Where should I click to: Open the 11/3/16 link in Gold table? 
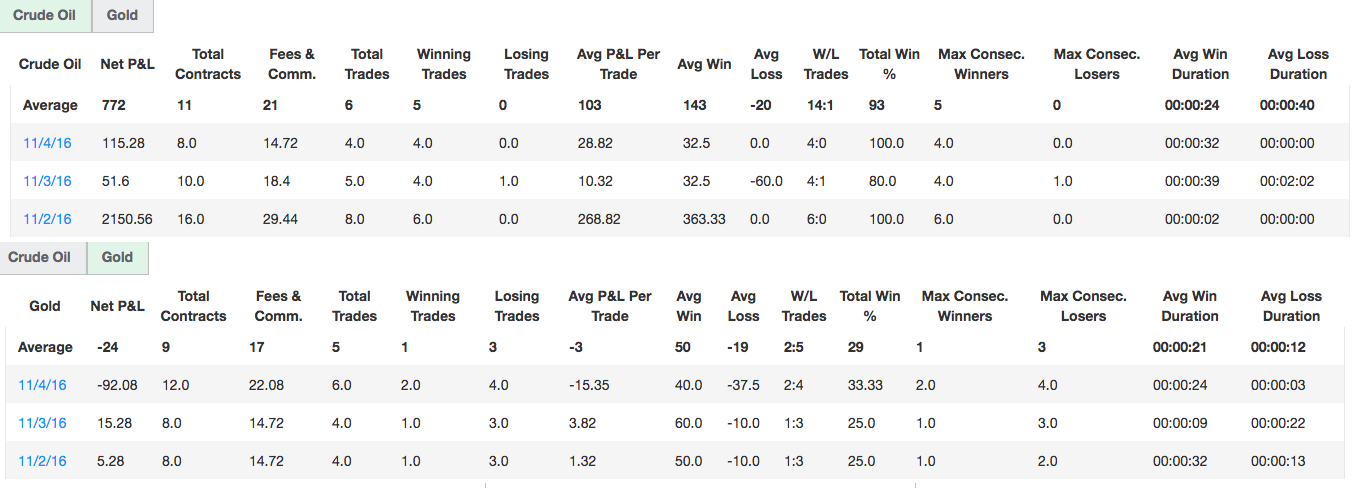pos(42,423)
